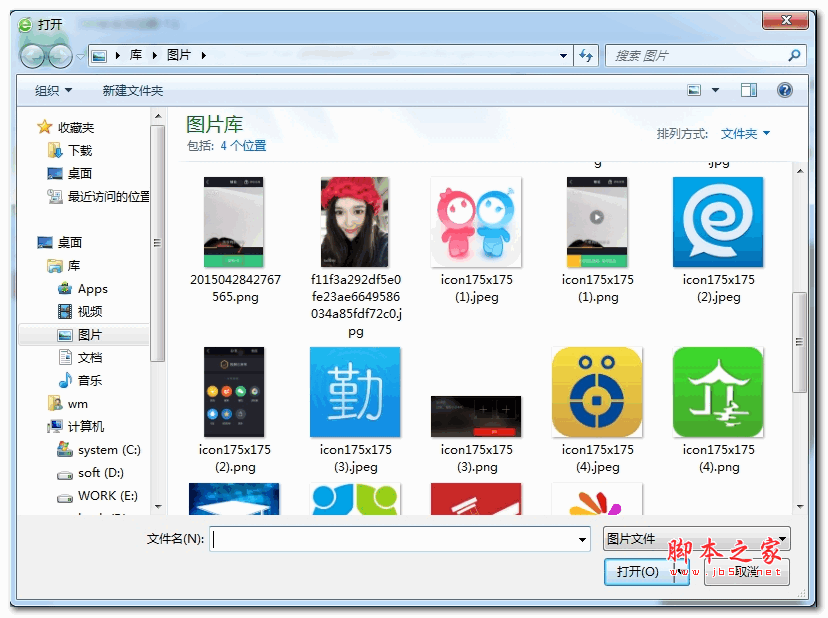Click the file list scroll-up arrow

coord(800,171)
